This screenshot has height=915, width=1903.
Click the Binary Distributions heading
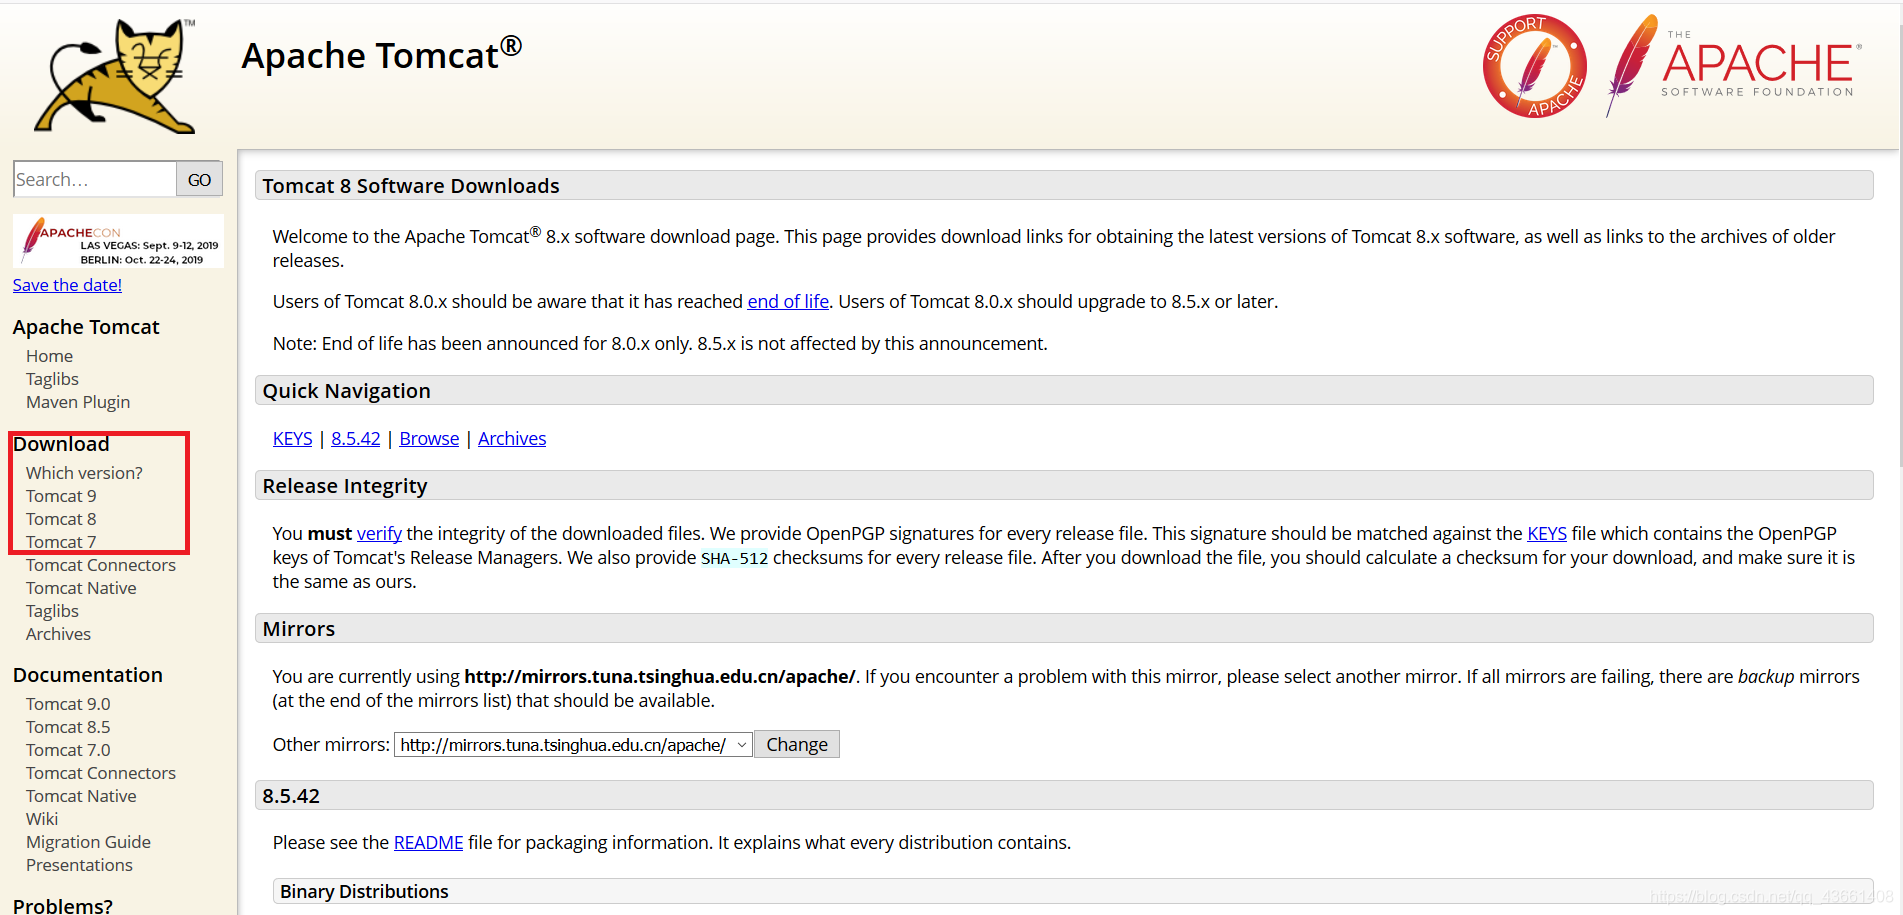[364, 891]
